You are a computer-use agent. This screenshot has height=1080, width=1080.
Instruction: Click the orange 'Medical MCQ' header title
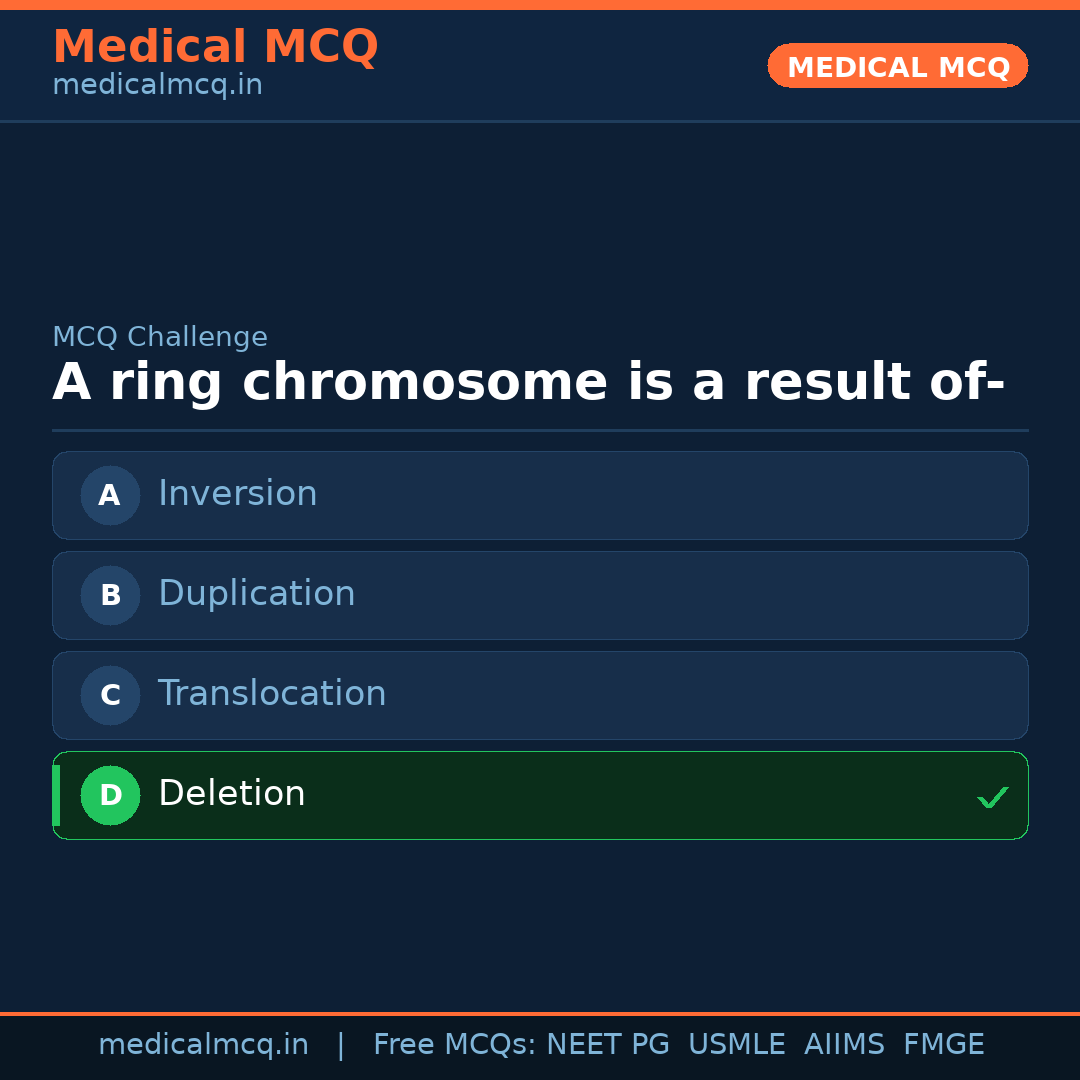215,47
